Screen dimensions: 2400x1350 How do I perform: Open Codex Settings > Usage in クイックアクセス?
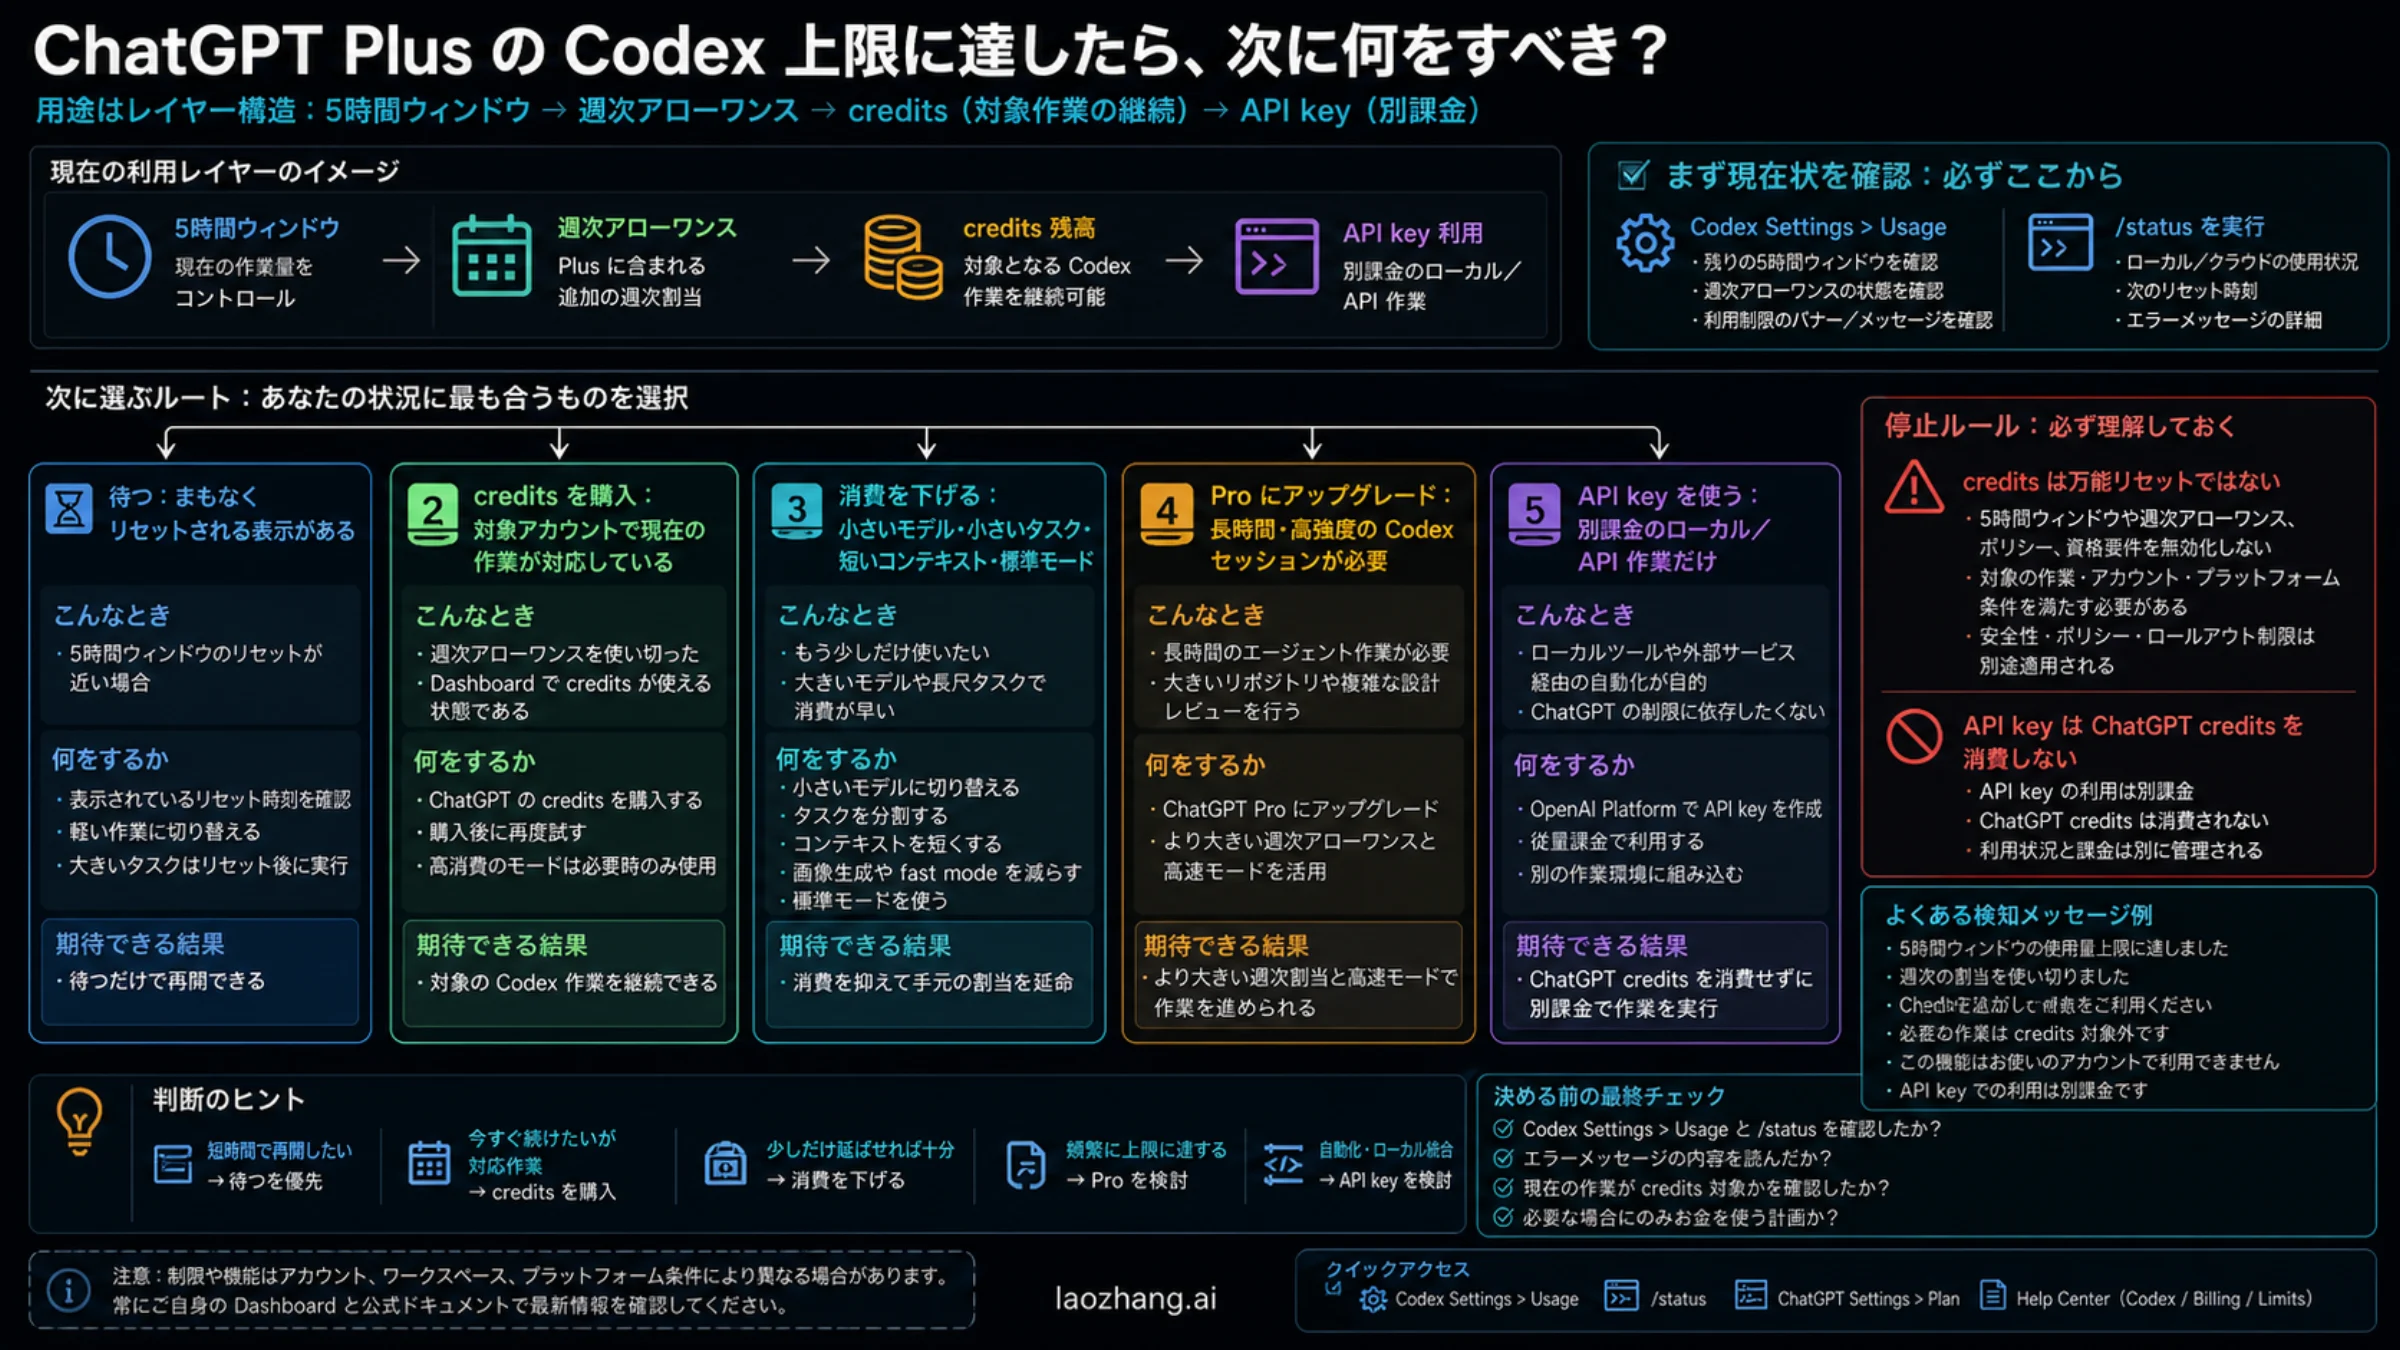click(1487, 1299)
